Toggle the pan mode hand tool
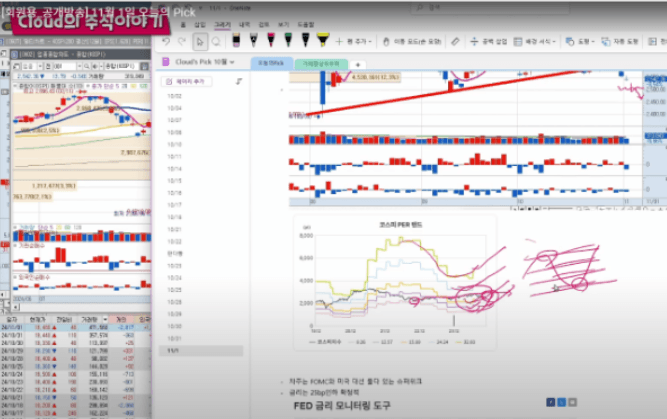667x419 pixels. pos(412,41)
